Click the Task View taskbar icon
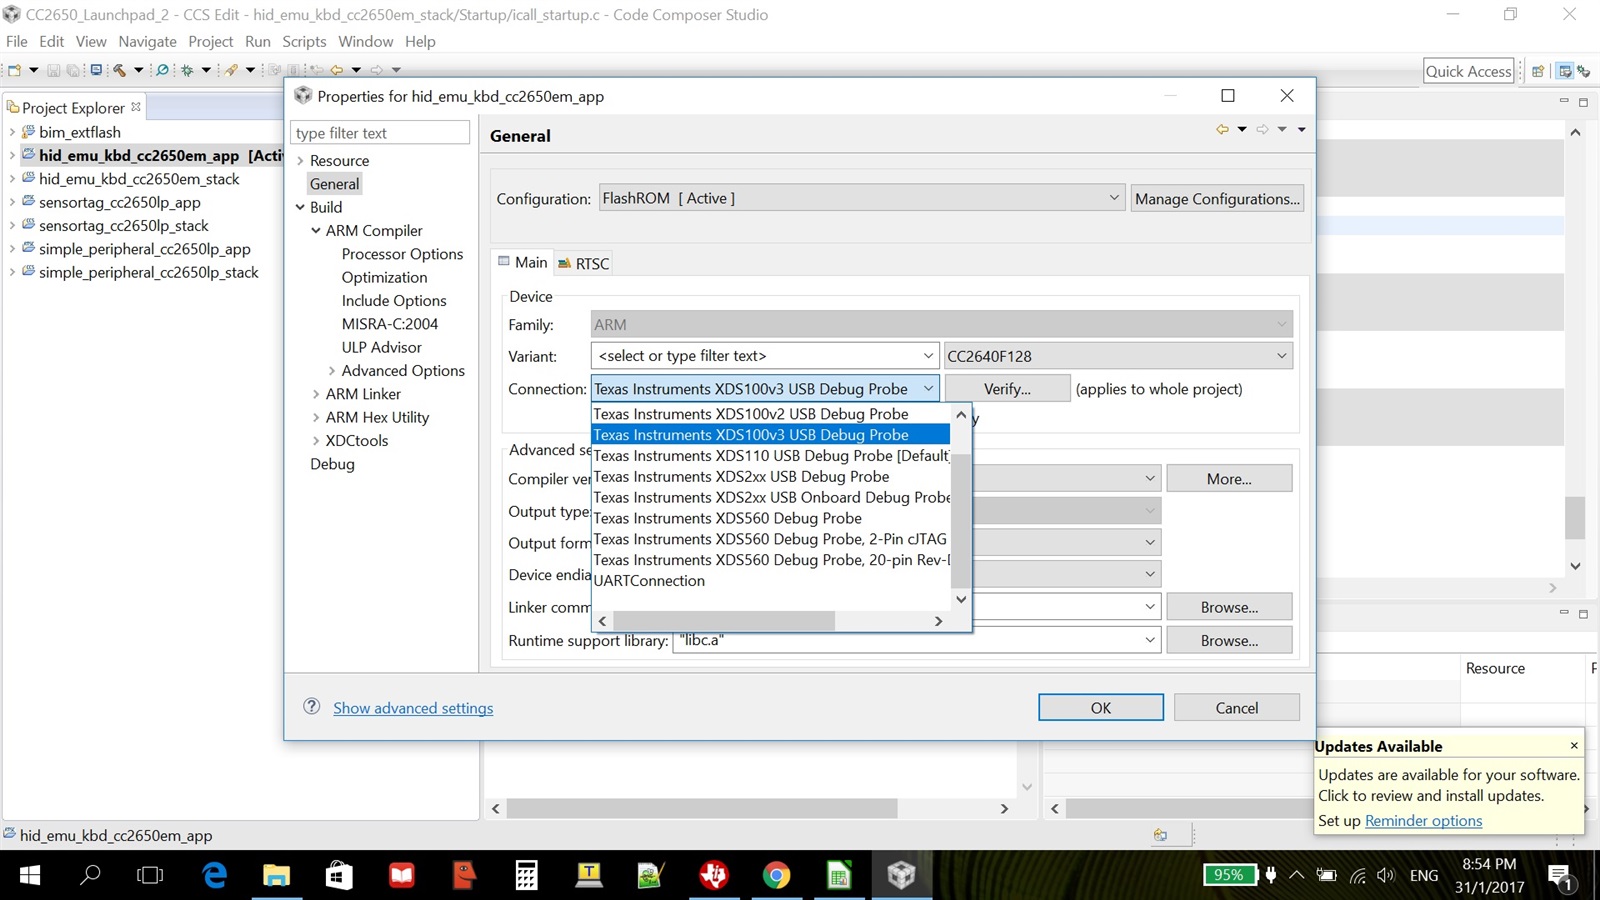The image size is (1600, 900). pos(150,876)
